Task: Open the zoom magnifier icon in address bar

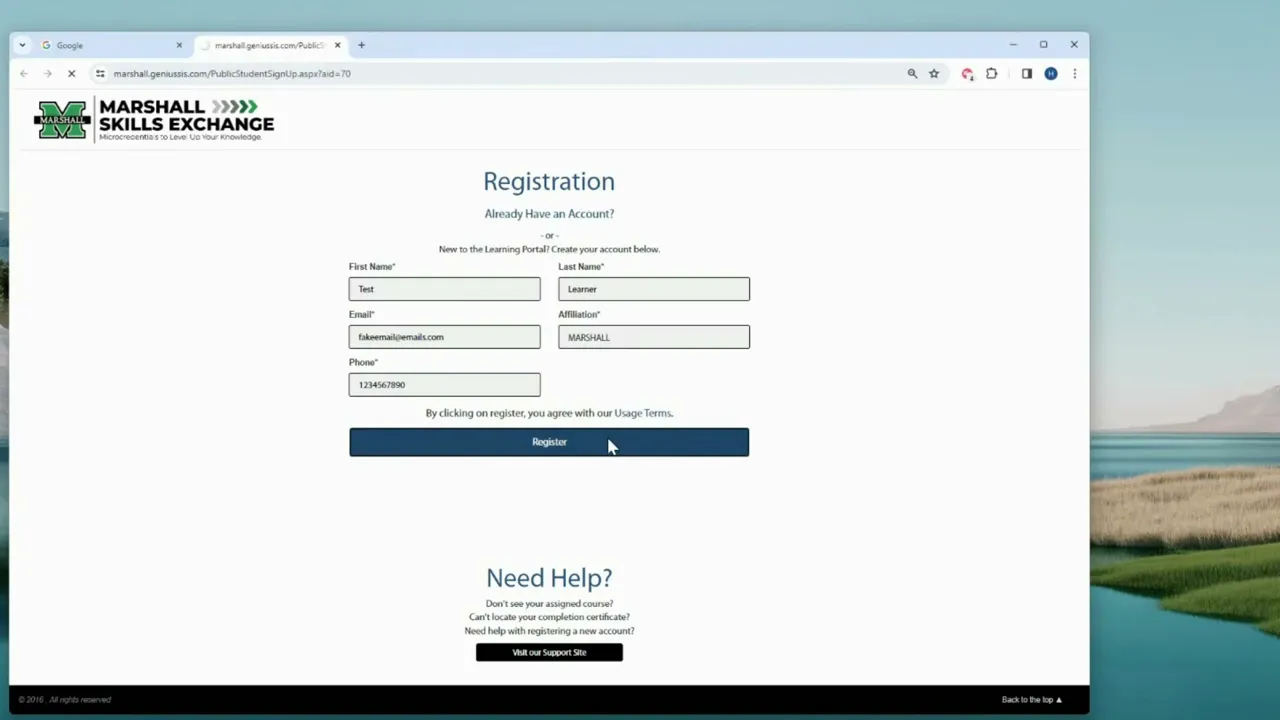Action: [x=912, y=74]
